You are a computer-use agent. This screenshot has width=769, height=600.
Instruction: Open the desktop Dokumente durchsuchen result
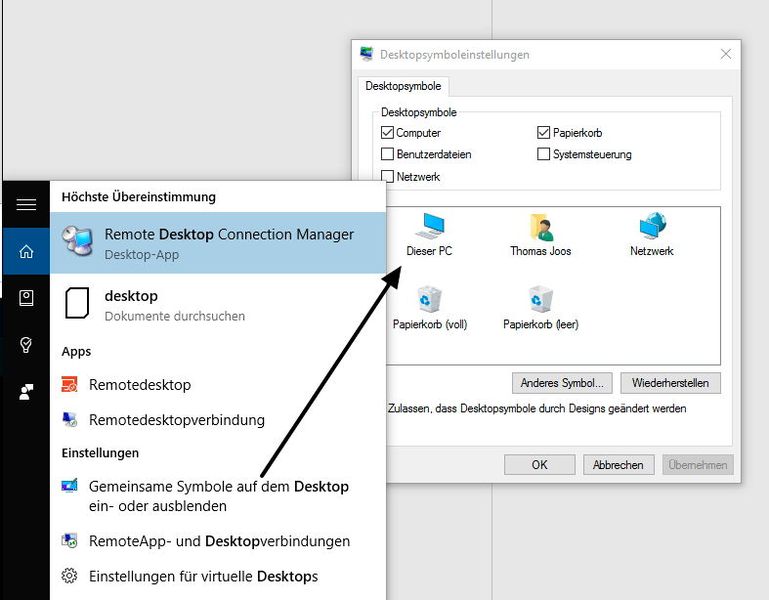218,305
